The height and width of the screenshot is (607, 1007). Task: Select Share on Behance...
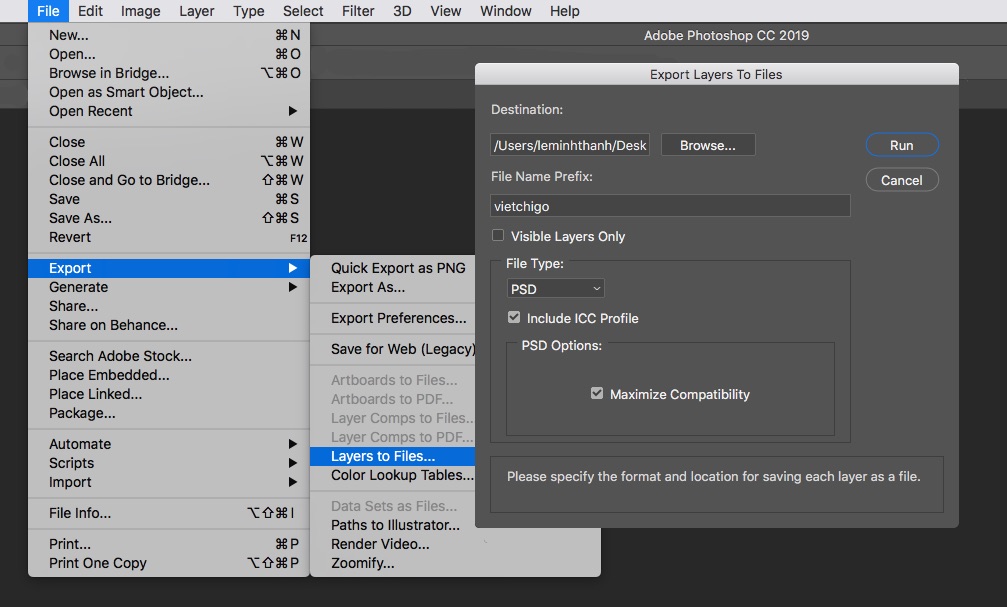pyautogui.click(x=169, y=325)
